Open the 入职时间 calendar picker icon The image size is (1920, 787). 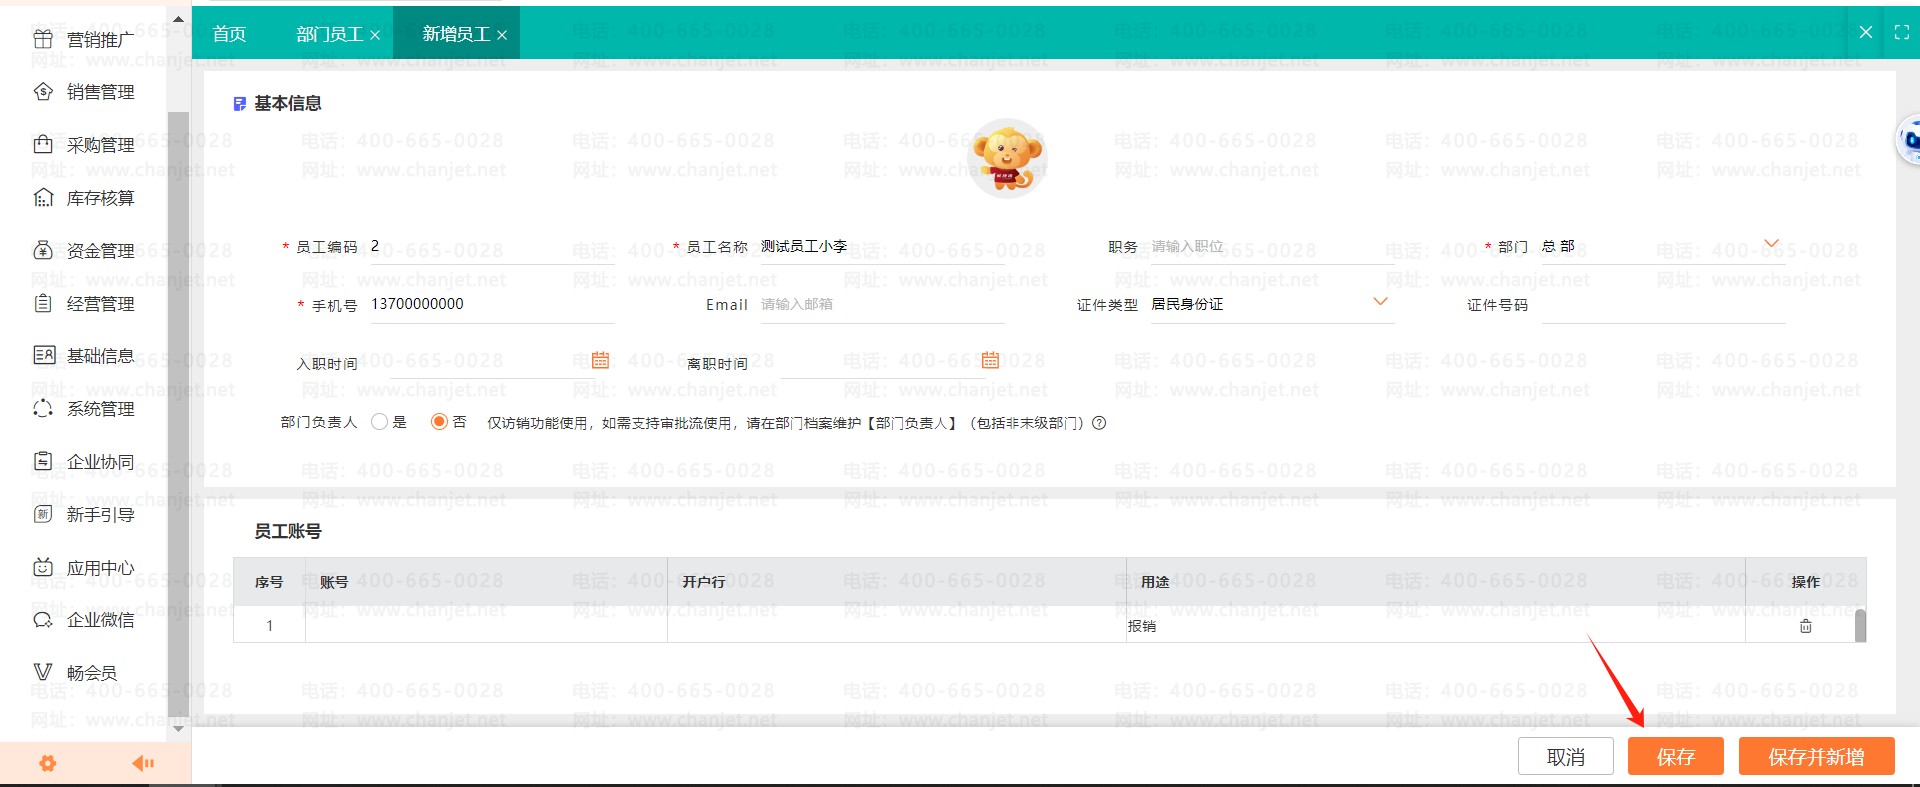(600, 360)
